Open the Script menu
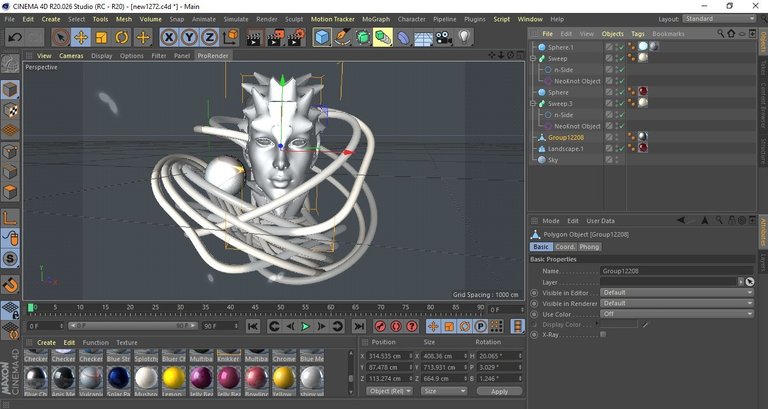768x409 pixels. (x=502, y=19)
